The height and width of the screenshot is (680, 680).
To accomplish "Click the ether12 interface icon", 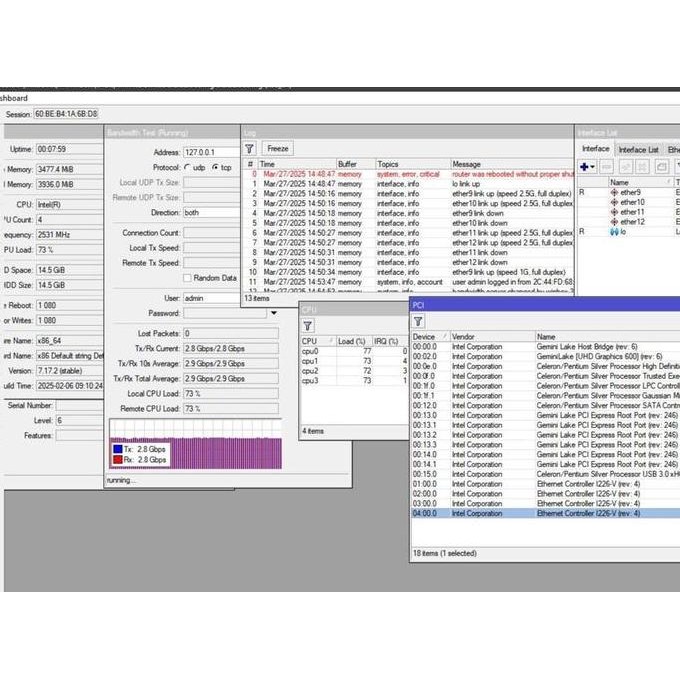I will (x=613, y=222).
